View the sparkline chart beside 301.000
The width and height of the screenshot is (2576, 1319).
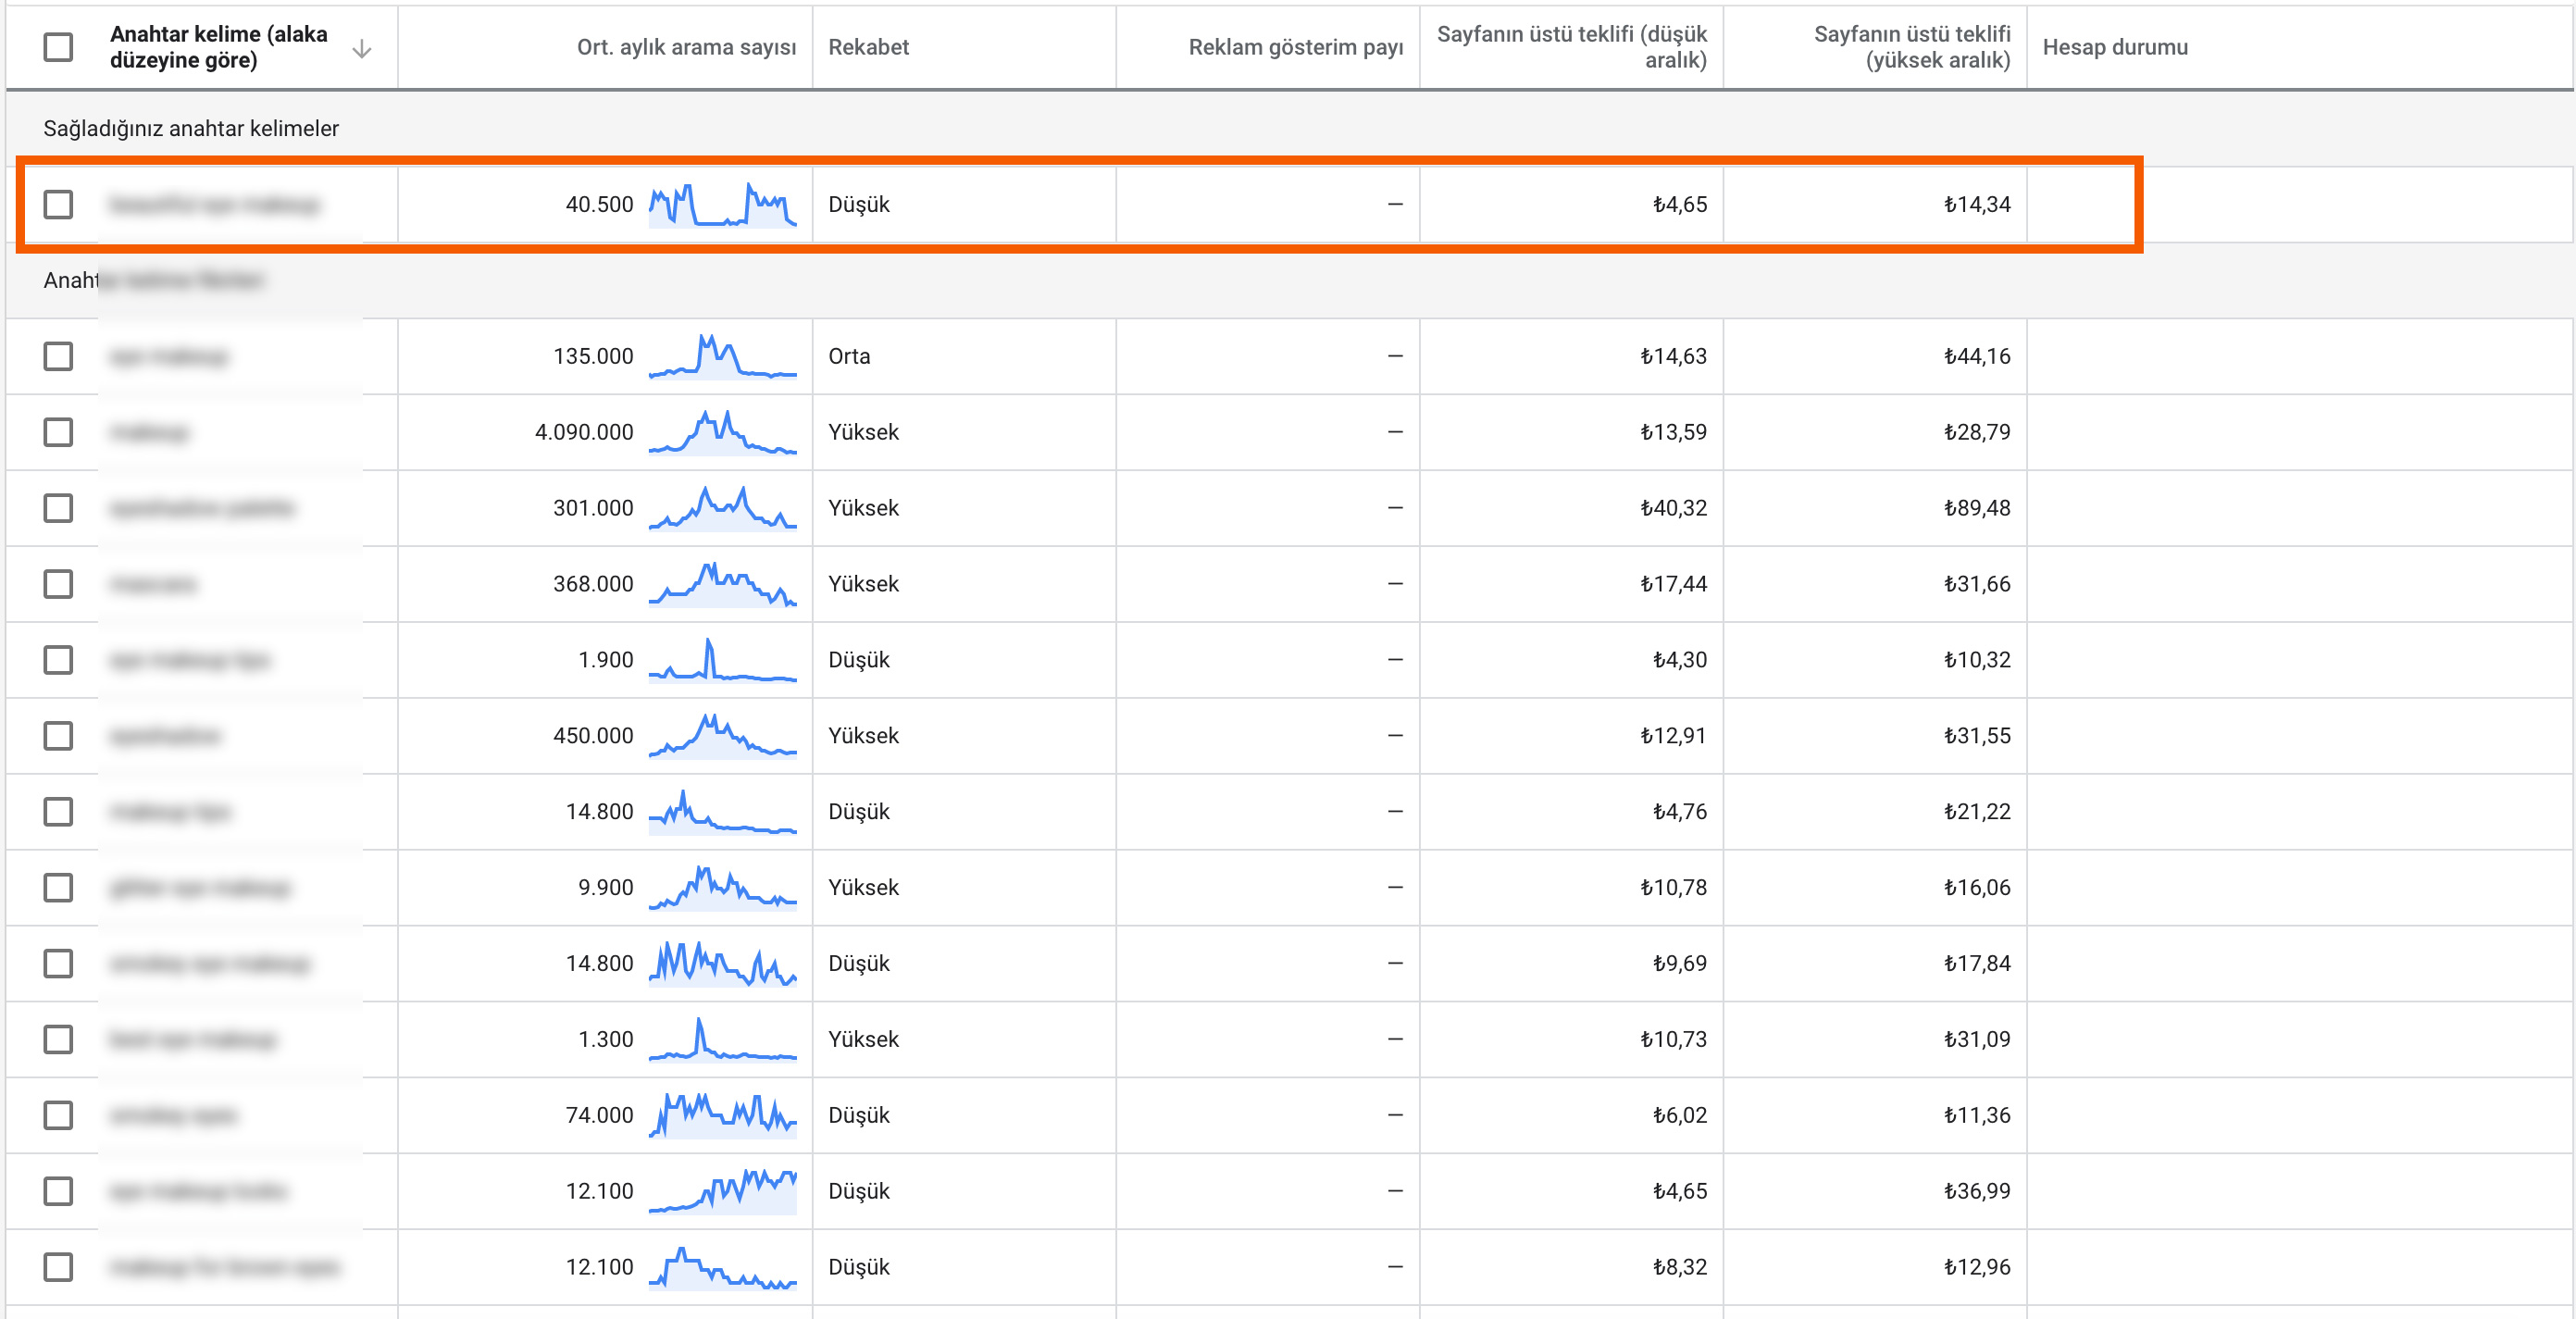pos(722,508)
